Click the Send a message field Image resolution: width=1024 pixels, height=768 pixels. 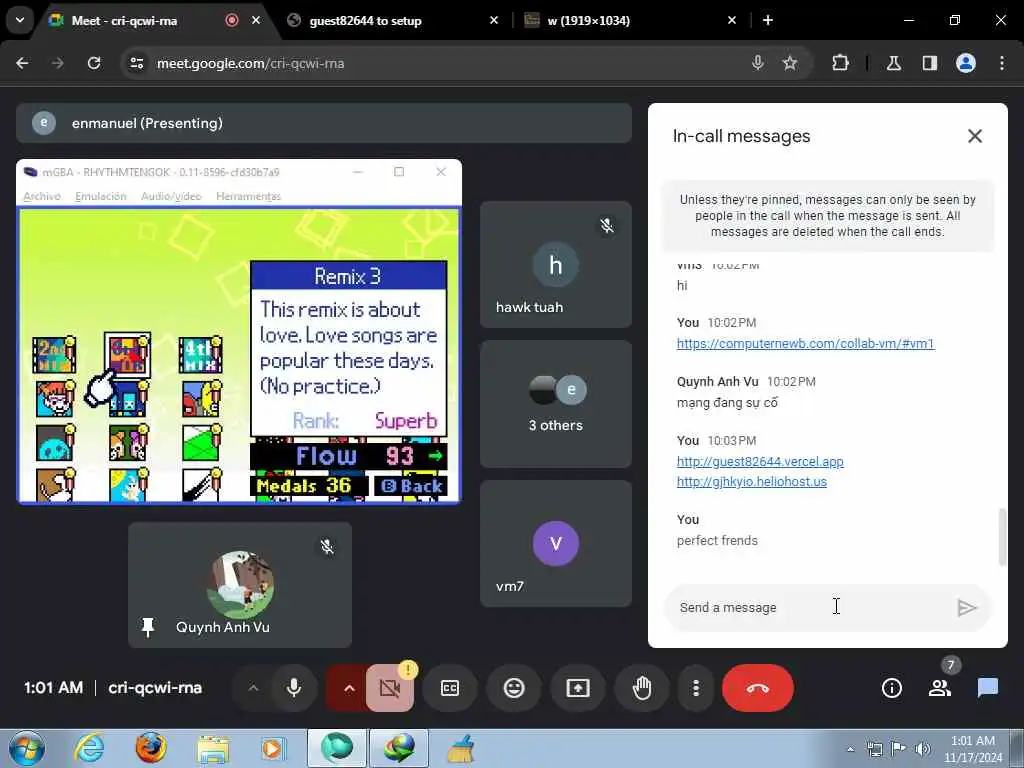810,607
